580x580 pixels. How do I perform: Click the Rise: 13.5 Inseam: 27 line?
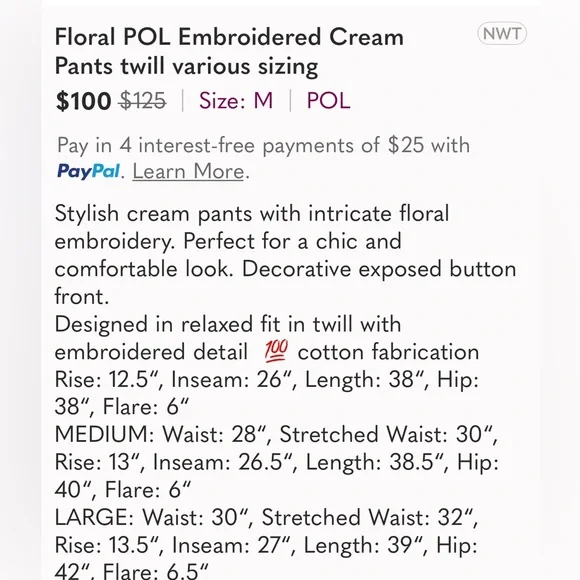point(266,545)
